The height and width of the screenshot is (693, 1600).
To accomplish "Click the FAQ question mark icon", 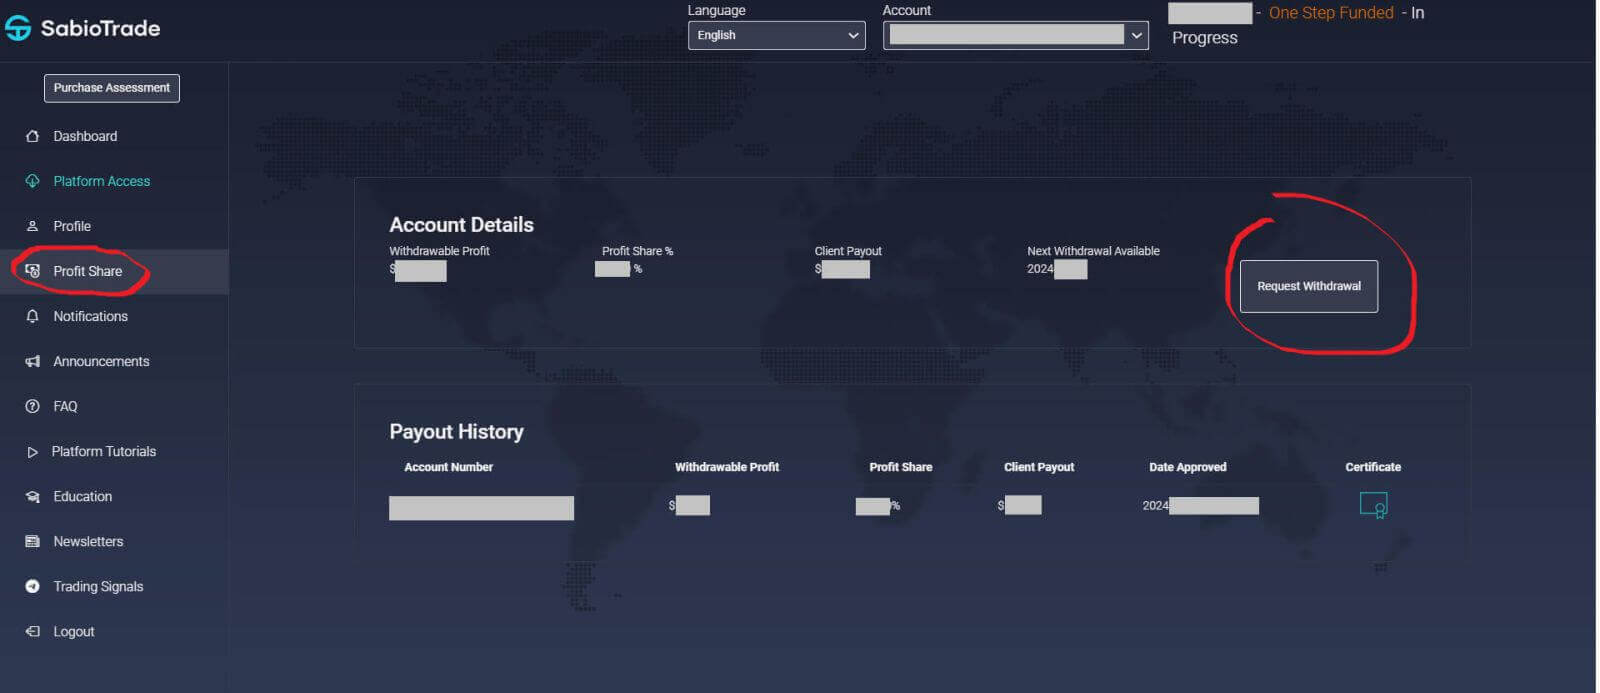I will 32,406.
